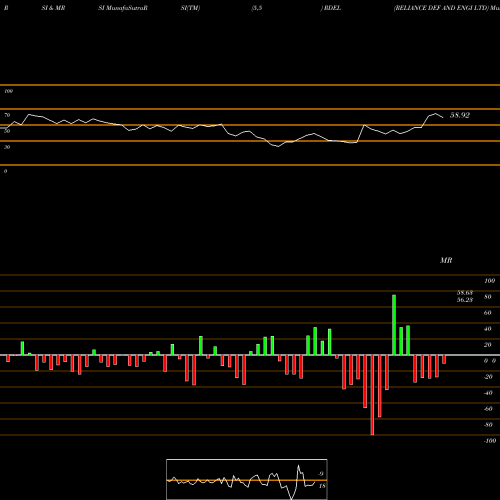This screenshot has width=500, height=500.
Task: Click the SI MunafaSutraR header text
Action: (x=123, y=8)
